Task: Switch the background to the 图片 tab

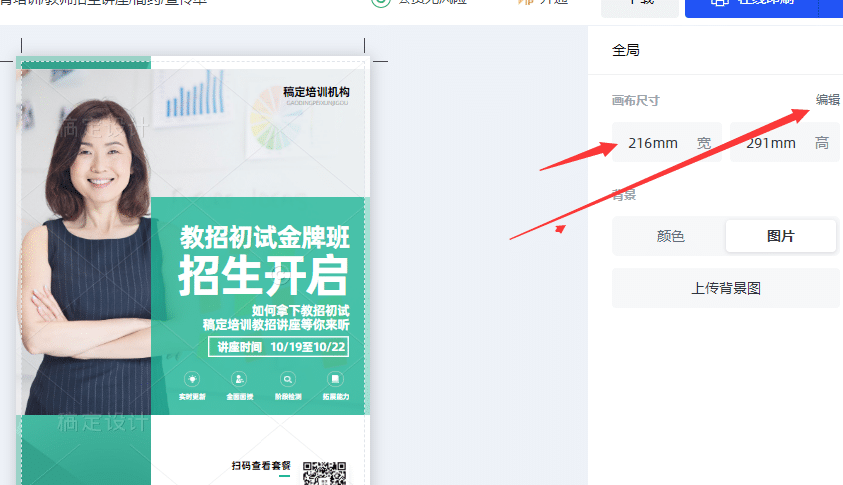Action: point(781,236)
